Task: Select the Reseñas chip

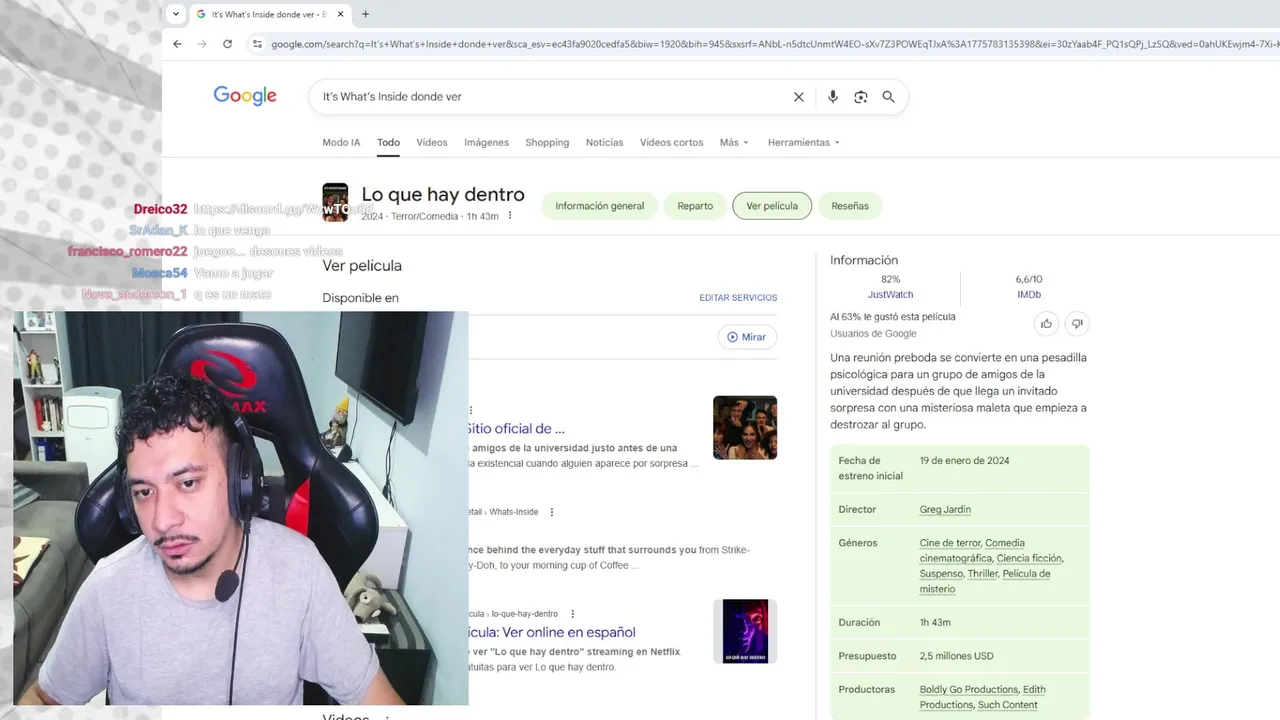Action: point(850,206)
